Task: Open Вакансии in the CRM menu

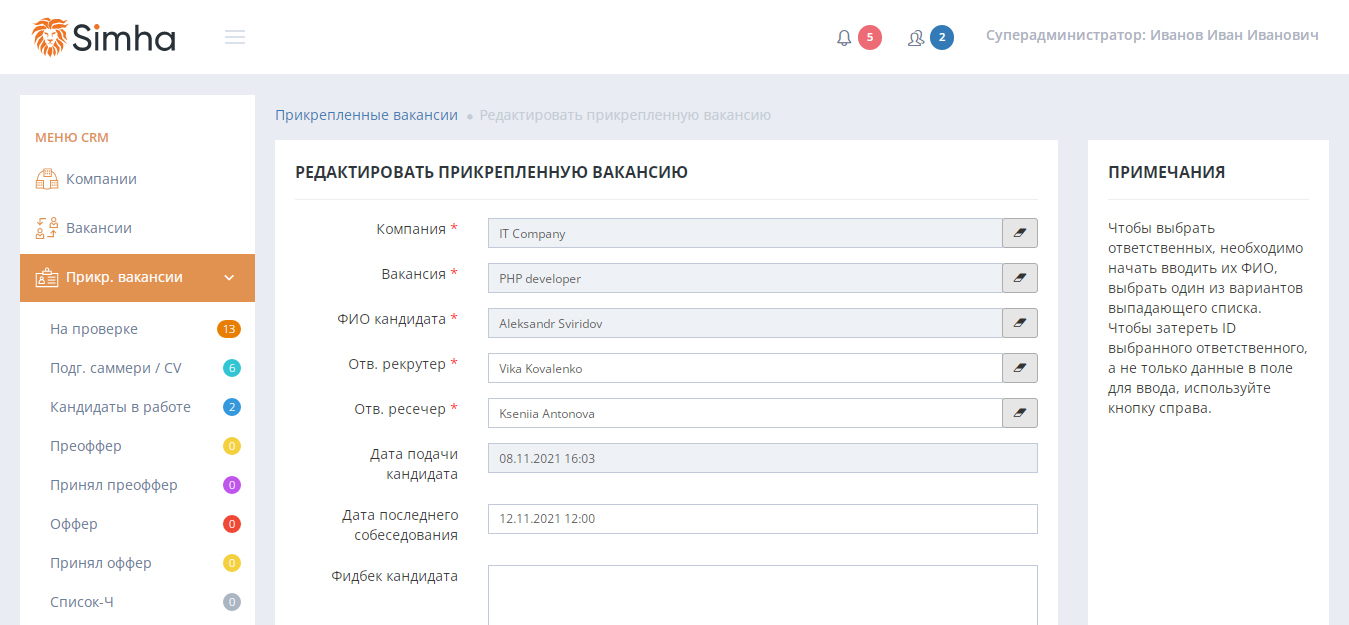Action: (98, 228)
